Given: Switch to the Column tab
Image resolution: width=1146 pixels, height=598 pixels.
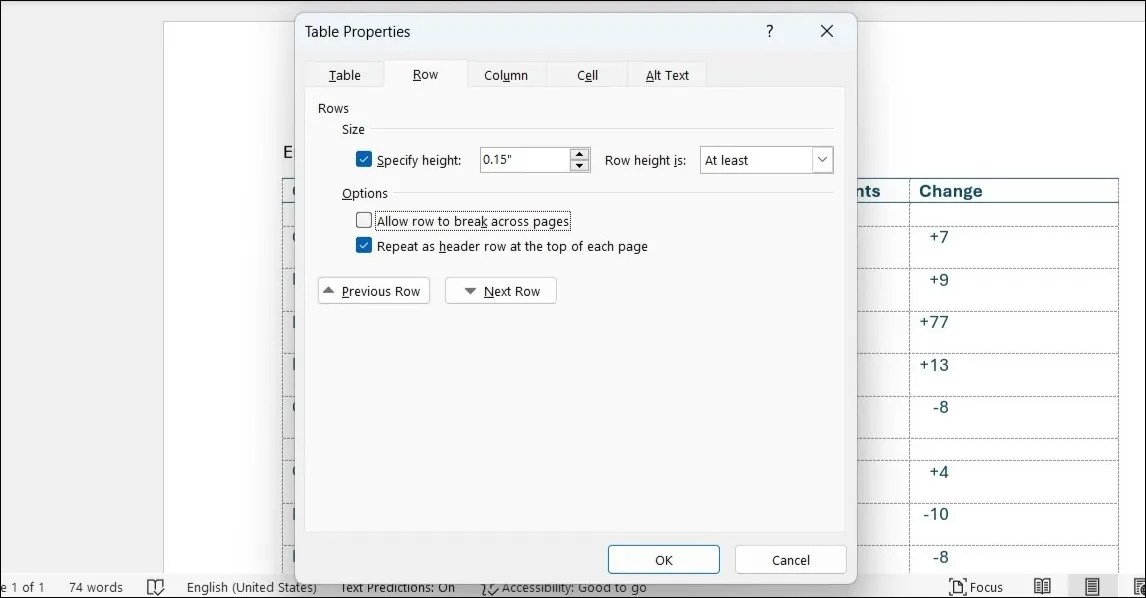Looking at the screenshot, I should (x=506, y=74).
